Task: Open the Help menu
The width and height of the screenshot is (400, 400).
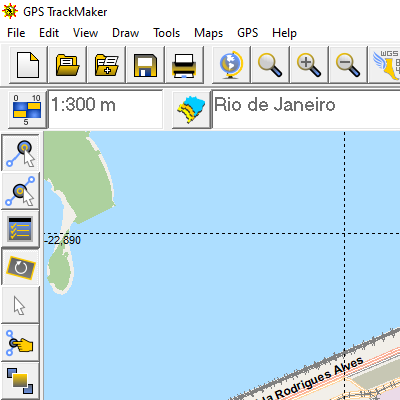Action: 284,33
